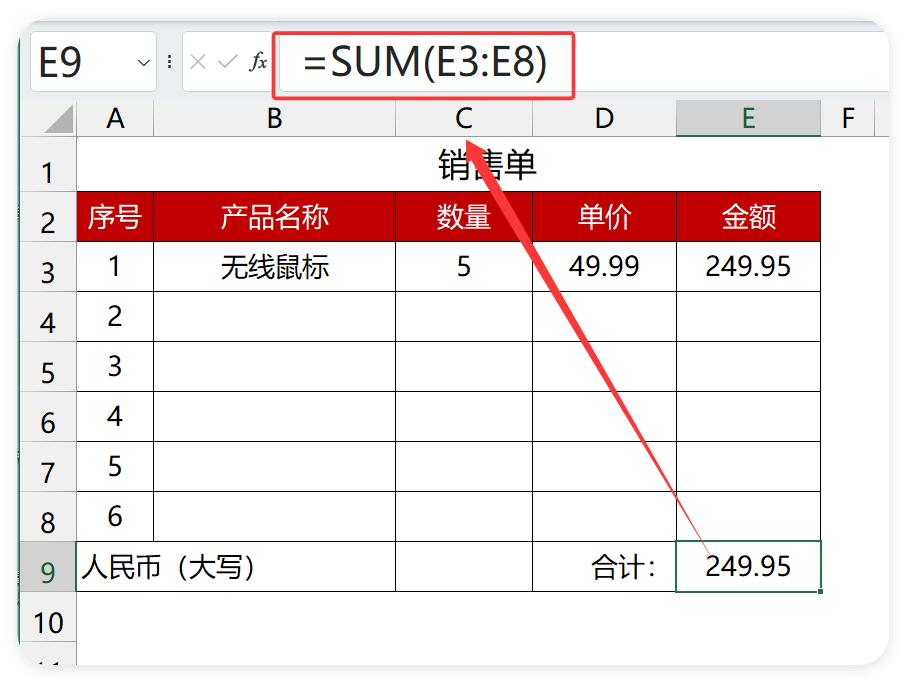Click serial number 2 in row 4
This screenshot has width=906, height=682.
coord(115,317)
